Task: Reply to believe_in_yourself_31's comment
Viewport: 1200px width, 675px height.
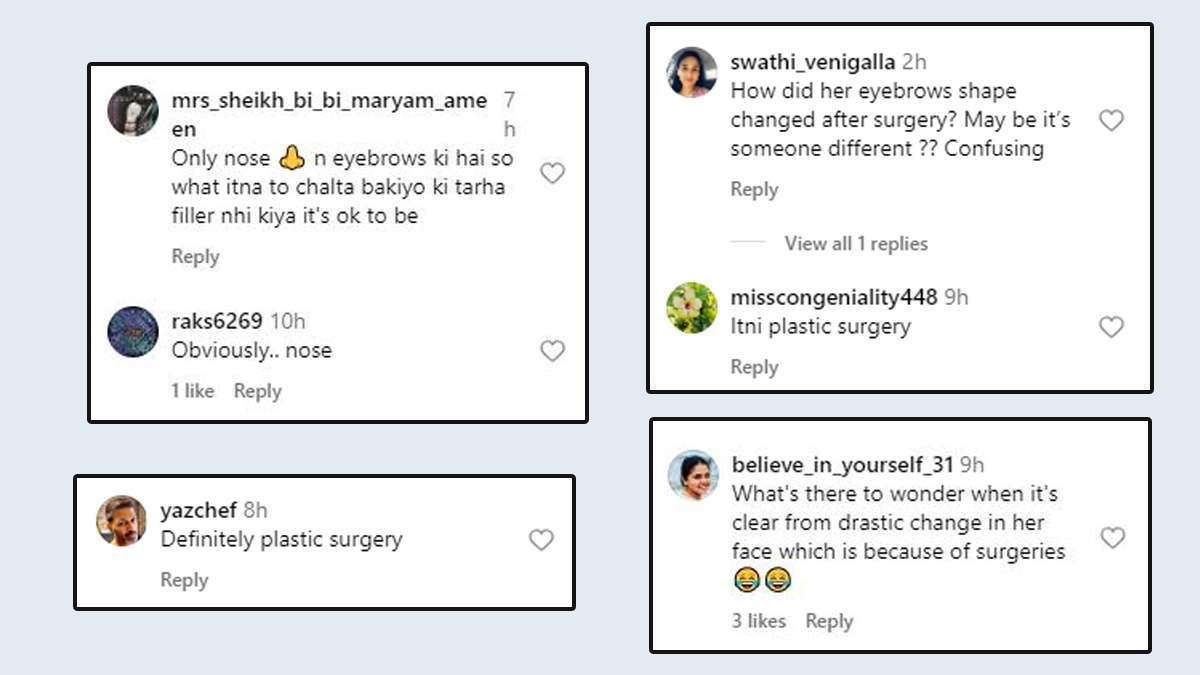Action: pyautogui.click(x=829, y=621)
